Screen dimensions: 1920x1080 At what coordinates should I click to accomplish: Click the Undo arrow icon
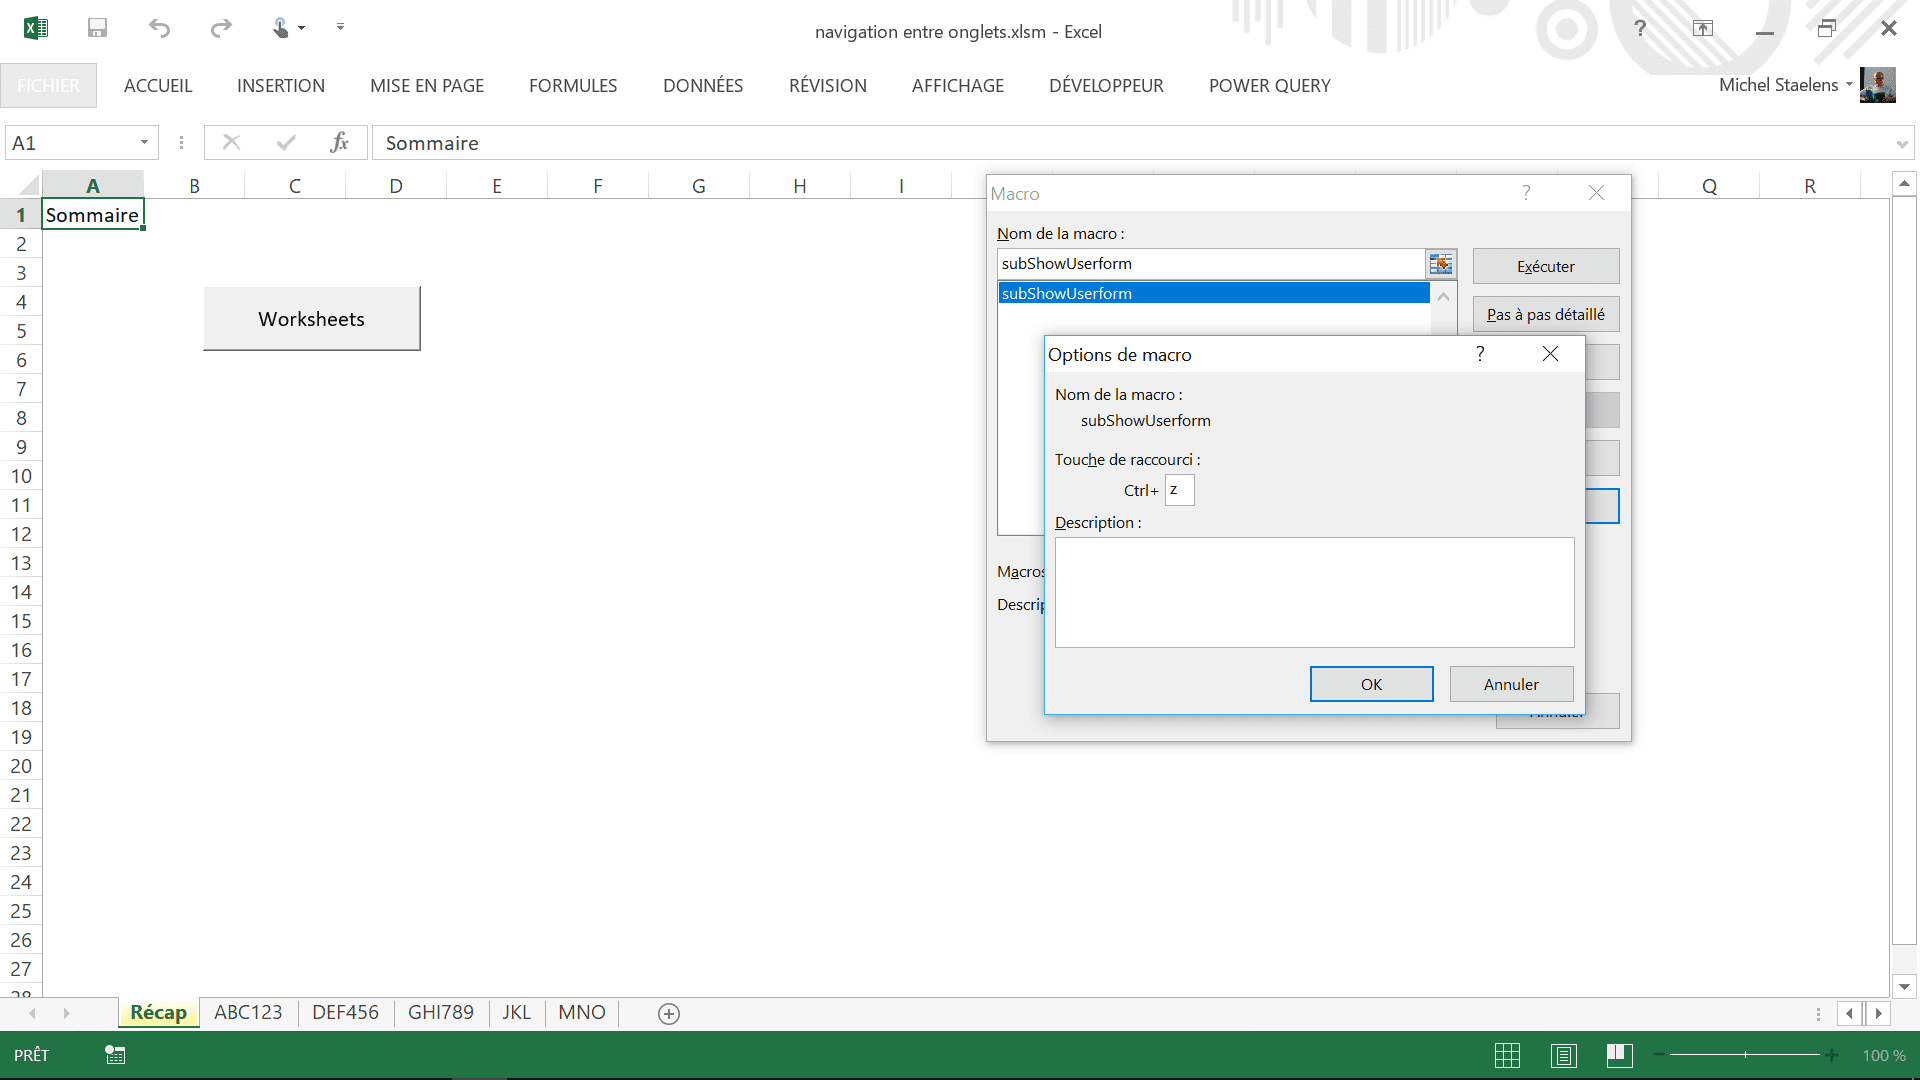click(159, 28)
